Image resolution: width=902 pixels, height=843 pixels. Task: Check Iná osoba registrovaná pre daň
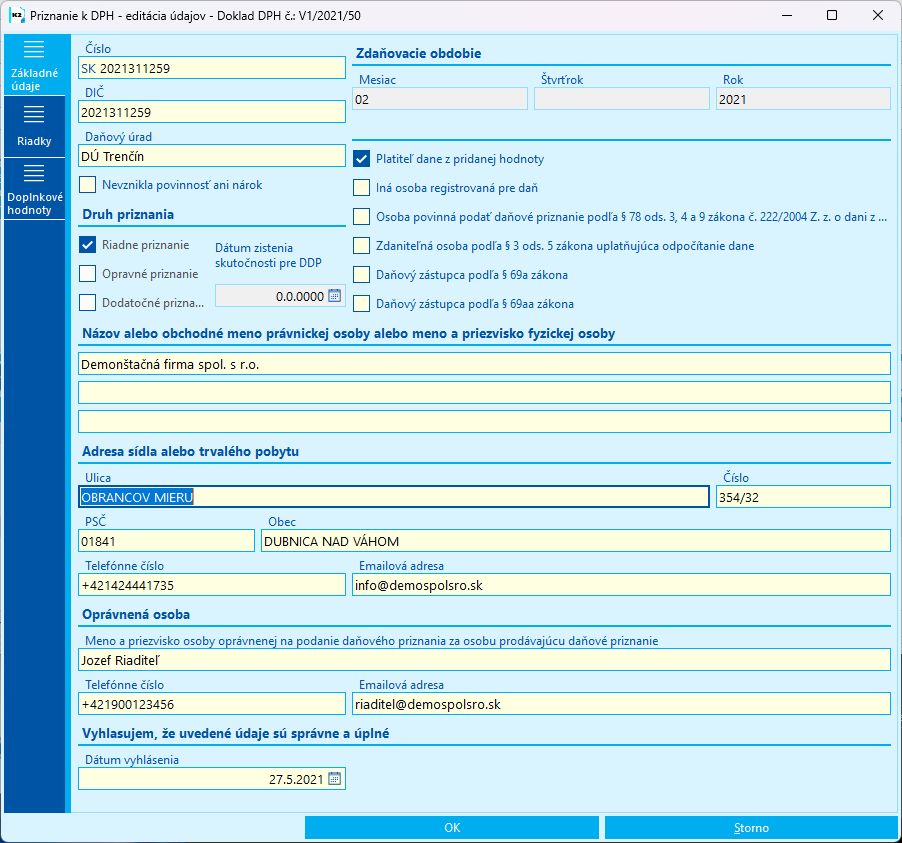pyautogui.click(x=361, y=188)
